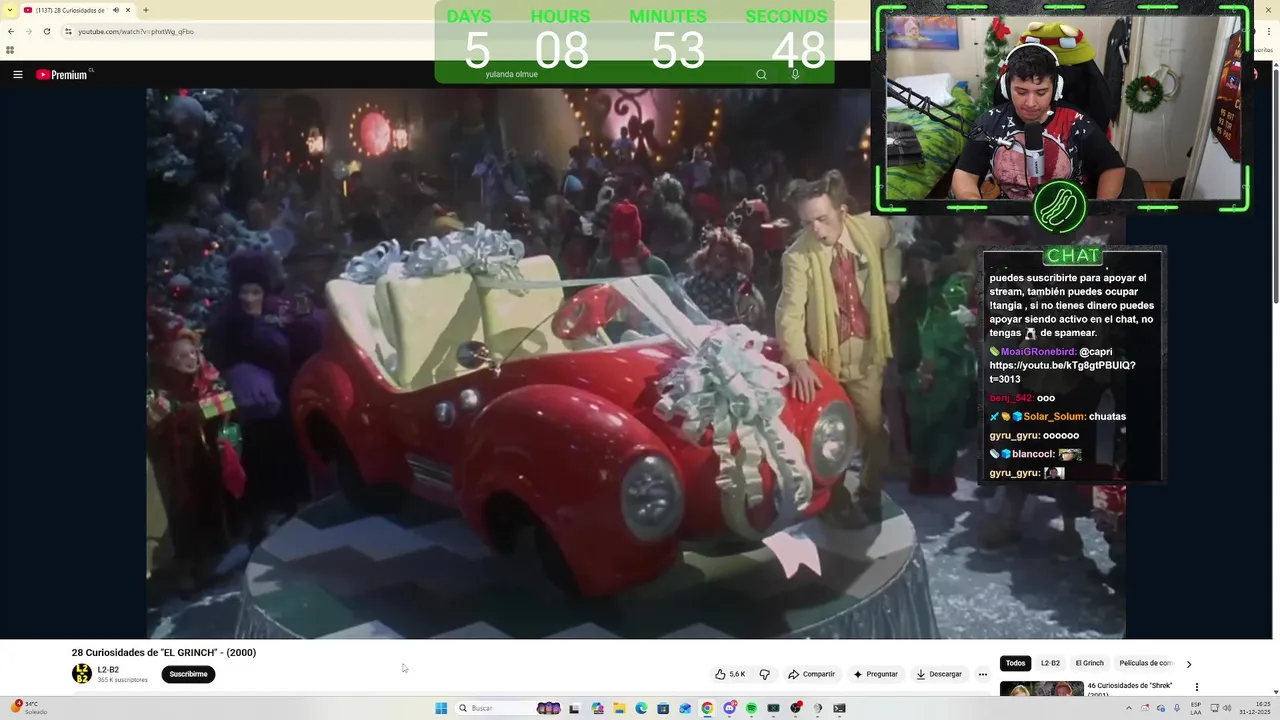
Task: Click the Suscribirme button
Action: 188,674
